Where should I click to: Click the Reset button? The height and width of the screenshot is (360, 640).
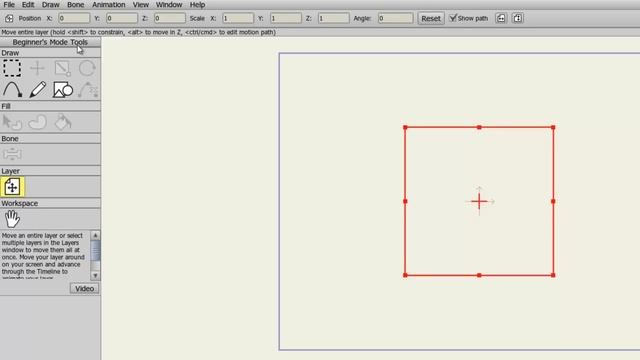point(431,18)
